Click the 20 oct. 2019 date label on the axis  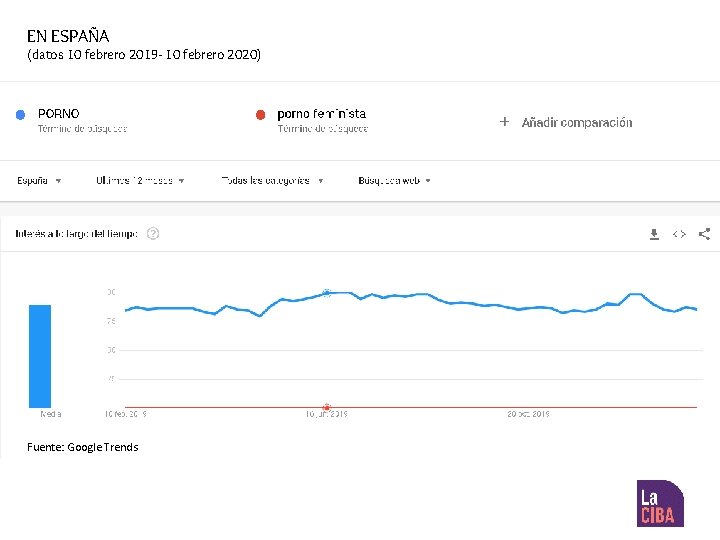click(x=527, y=414)
